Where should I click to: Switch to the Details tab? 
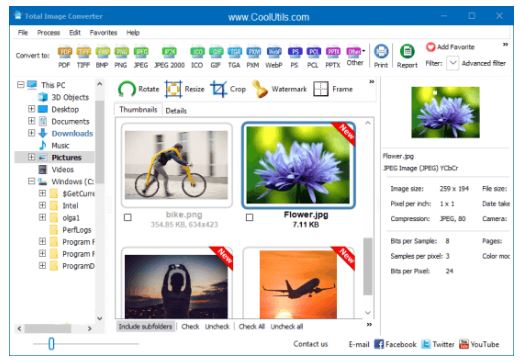176,111
